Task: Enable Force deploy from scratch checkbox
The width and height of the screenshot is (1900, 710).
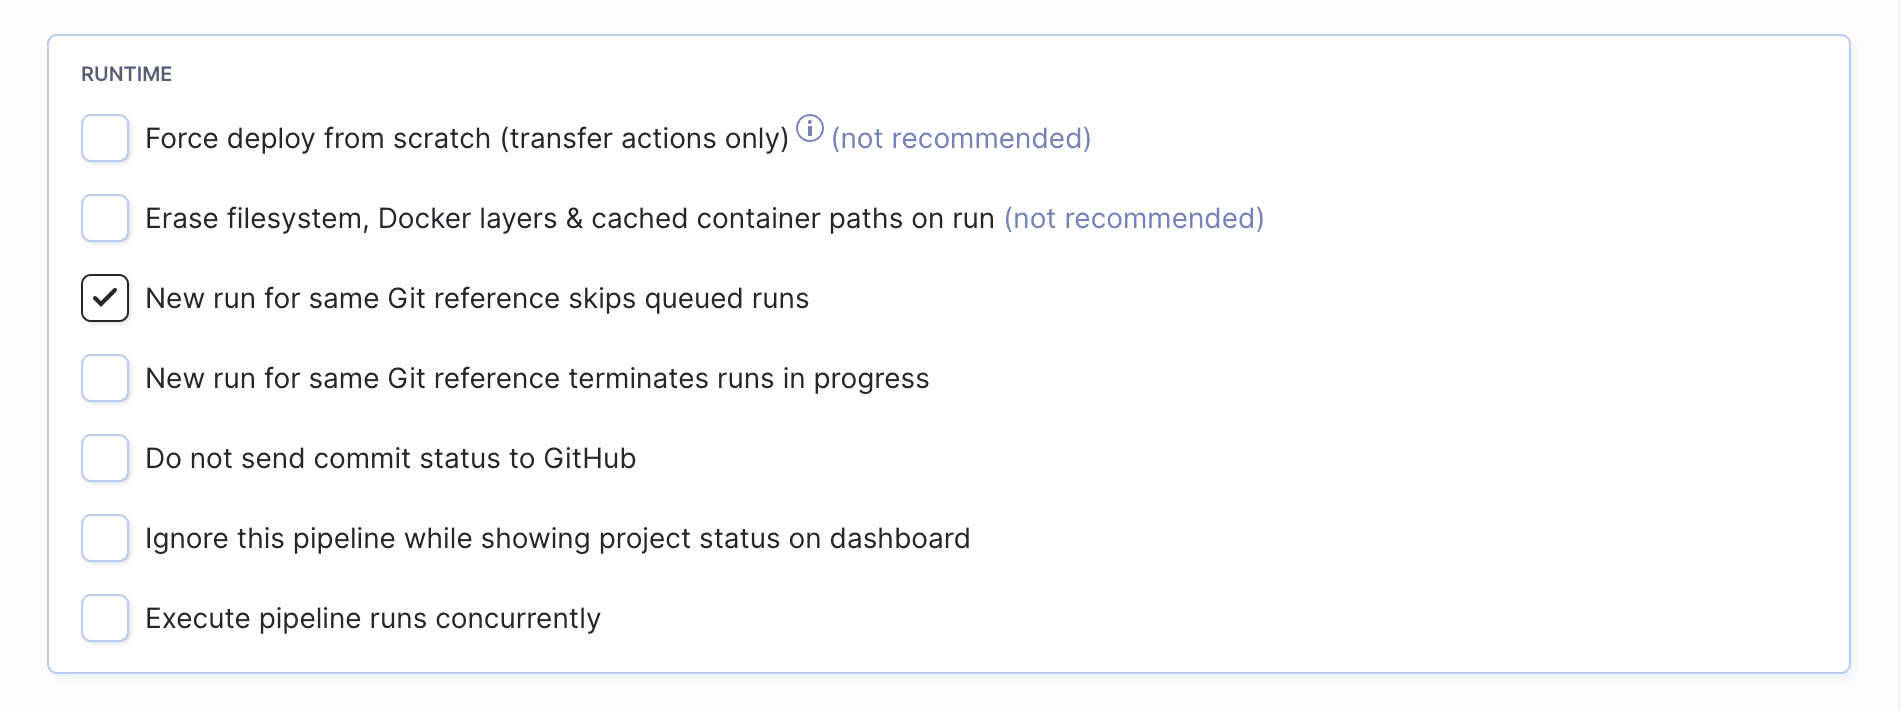Action: pos(105,138)
